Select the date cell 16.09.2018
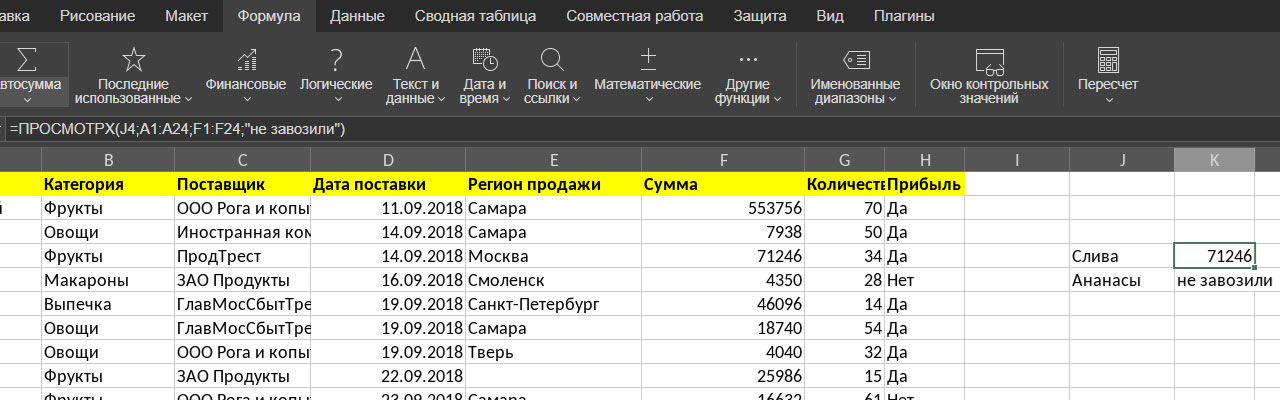The image size is (1280, 400). click(388, 280)
